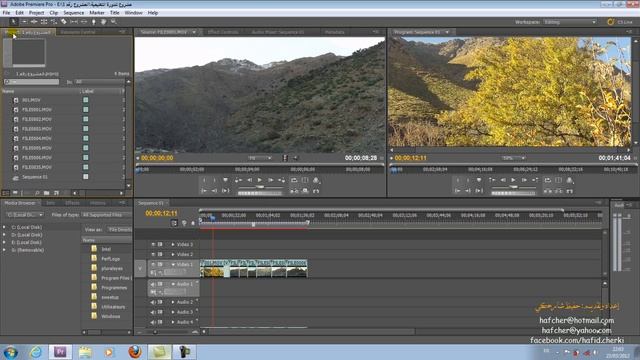The height and width of the screenshot is (360, 640).
Task: Select the Slip tool
Action: pos(74,22)
